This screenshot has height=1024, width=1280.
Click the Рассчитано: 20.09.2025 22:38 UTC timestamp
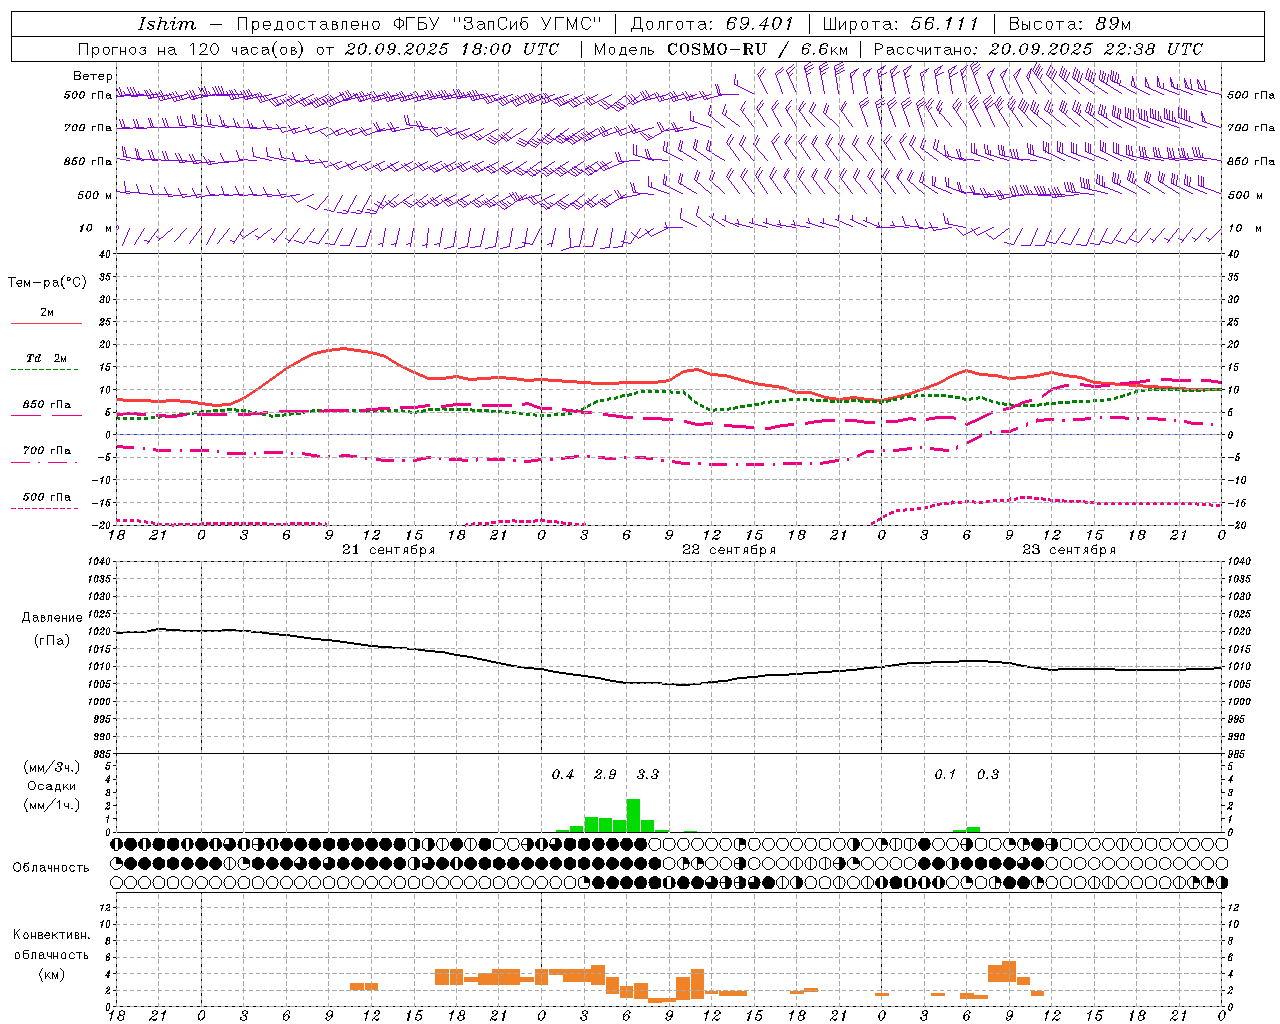coord(1039,49)
